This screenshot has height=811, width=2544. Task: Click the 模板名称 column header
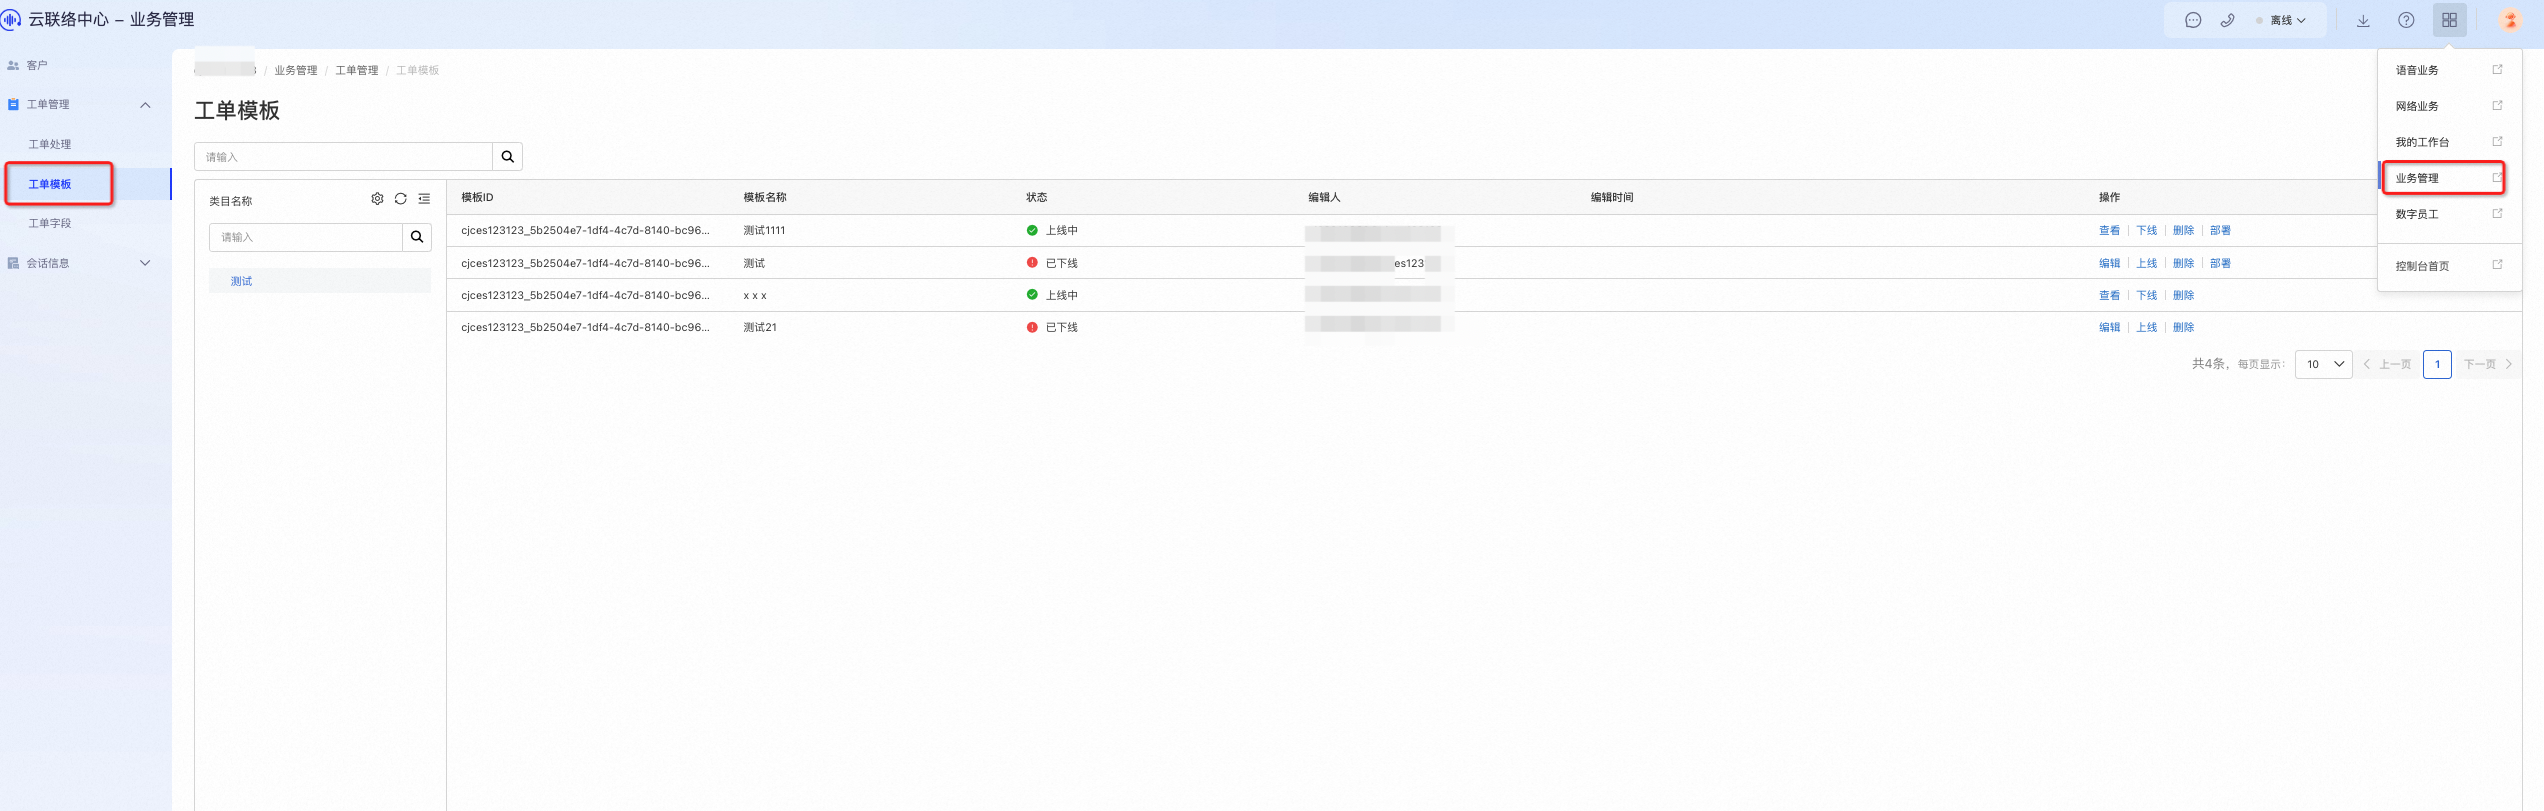[765, 197]
